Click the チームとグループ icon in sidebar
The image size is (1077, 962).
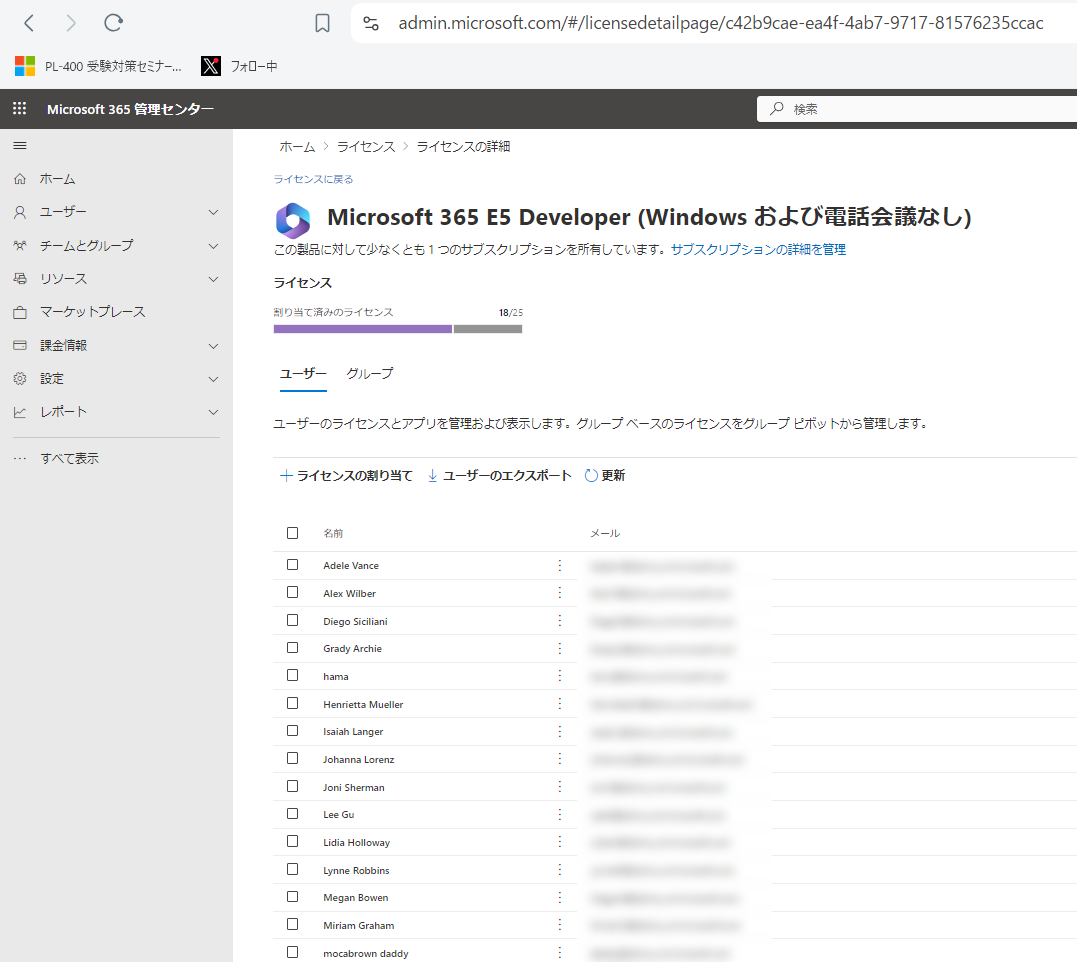tap(20, 245)
